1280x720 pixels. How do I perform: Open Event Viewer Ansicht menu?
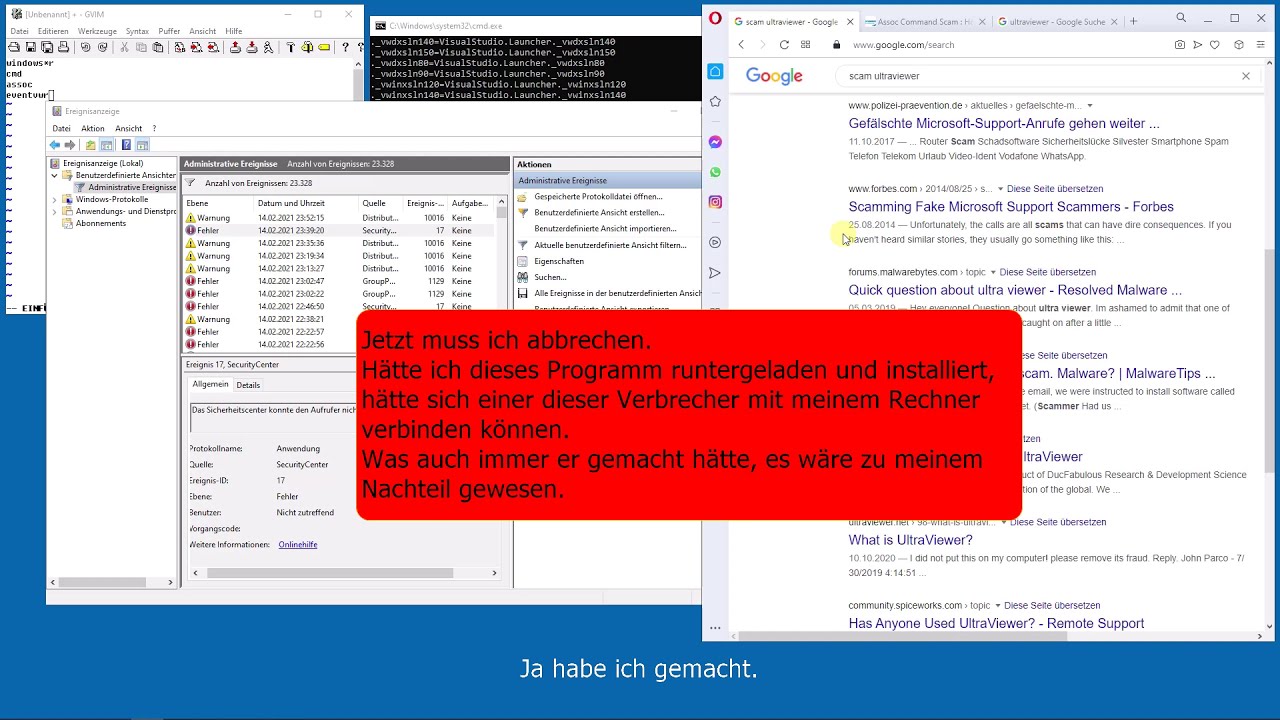(x=128, y=129)
